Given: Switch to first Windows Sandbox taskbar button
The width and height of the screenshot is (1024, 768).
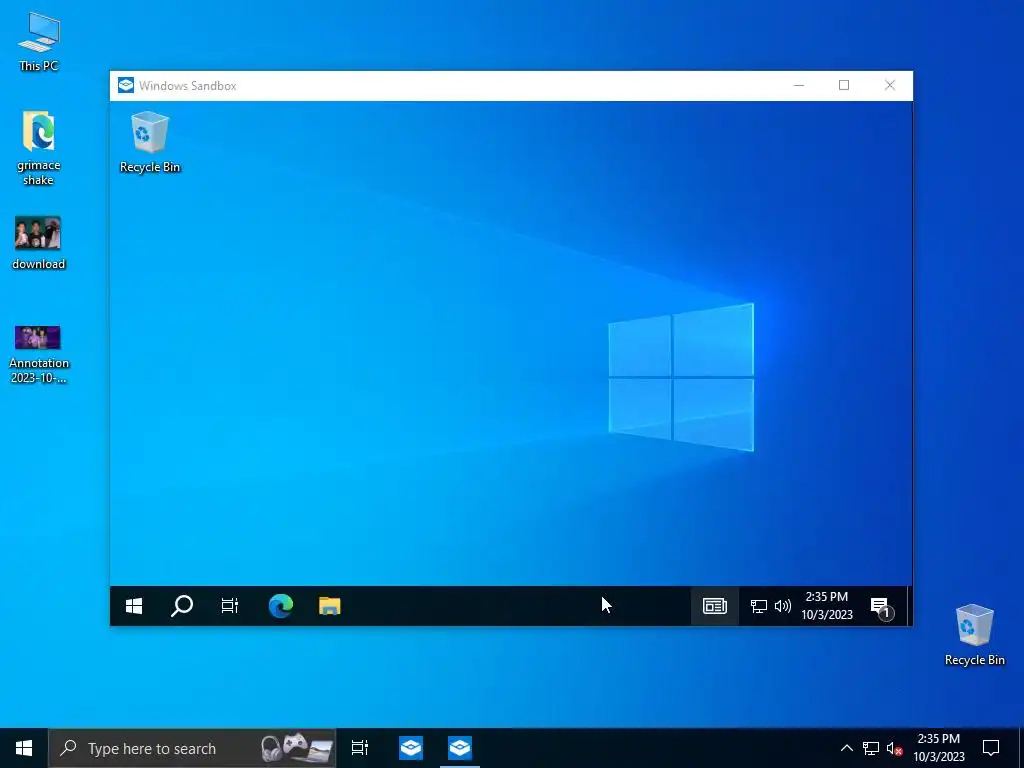Looking at the screenshot, I should (411, 748).
